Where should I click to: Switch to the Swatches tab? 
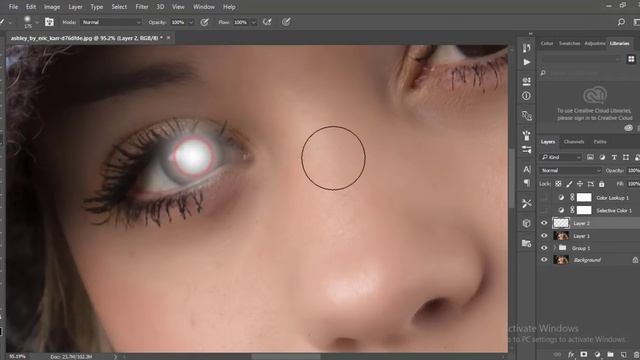pos(569,43)
